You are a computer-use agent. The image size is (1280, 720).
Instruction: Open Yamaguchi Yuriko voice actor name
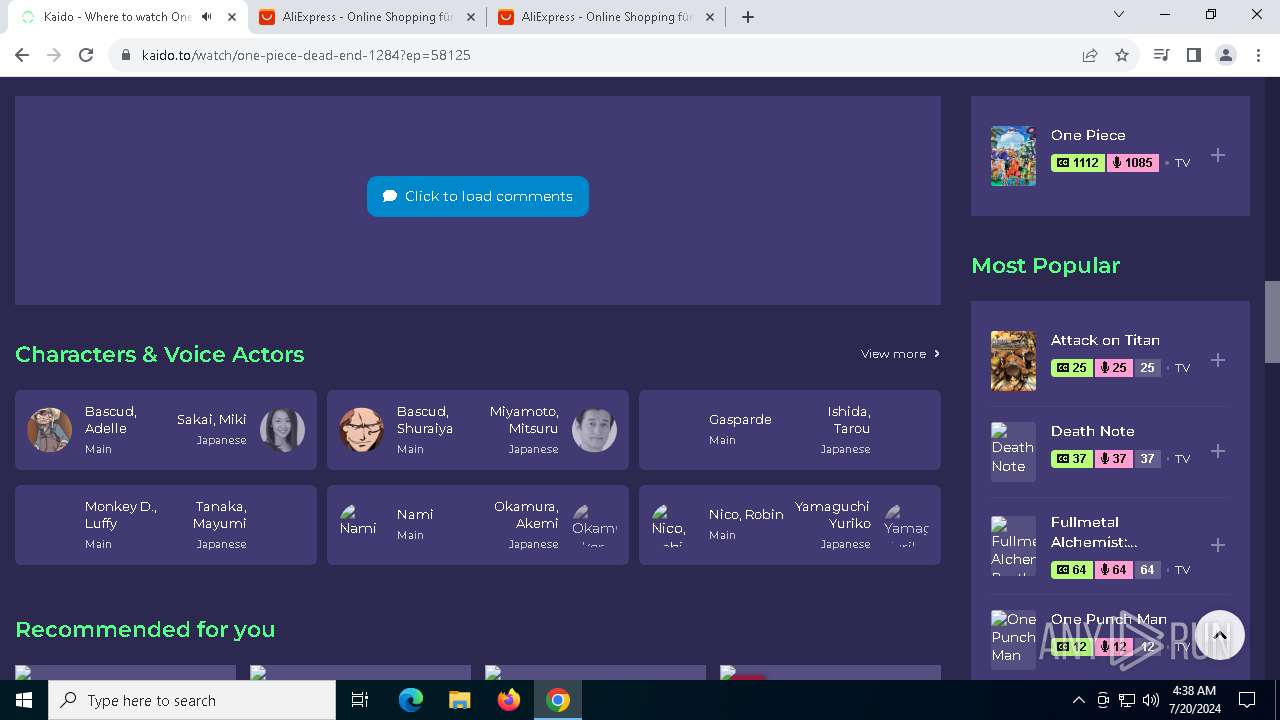click(x=833, y=515)
